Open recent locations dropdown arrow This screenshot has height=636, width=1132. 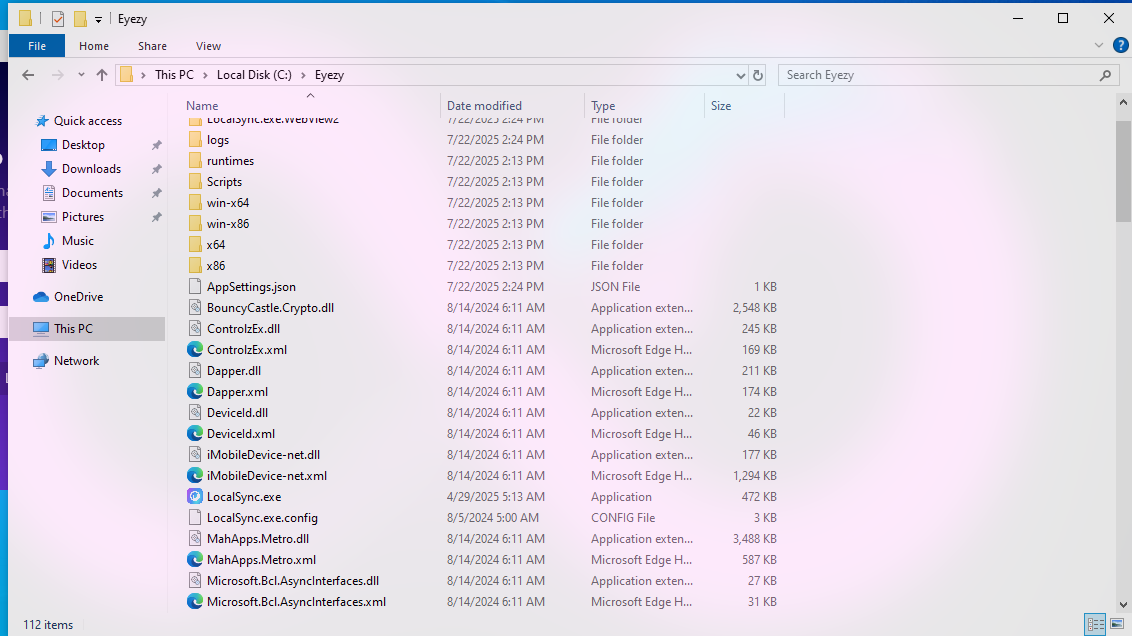point(81,74)
